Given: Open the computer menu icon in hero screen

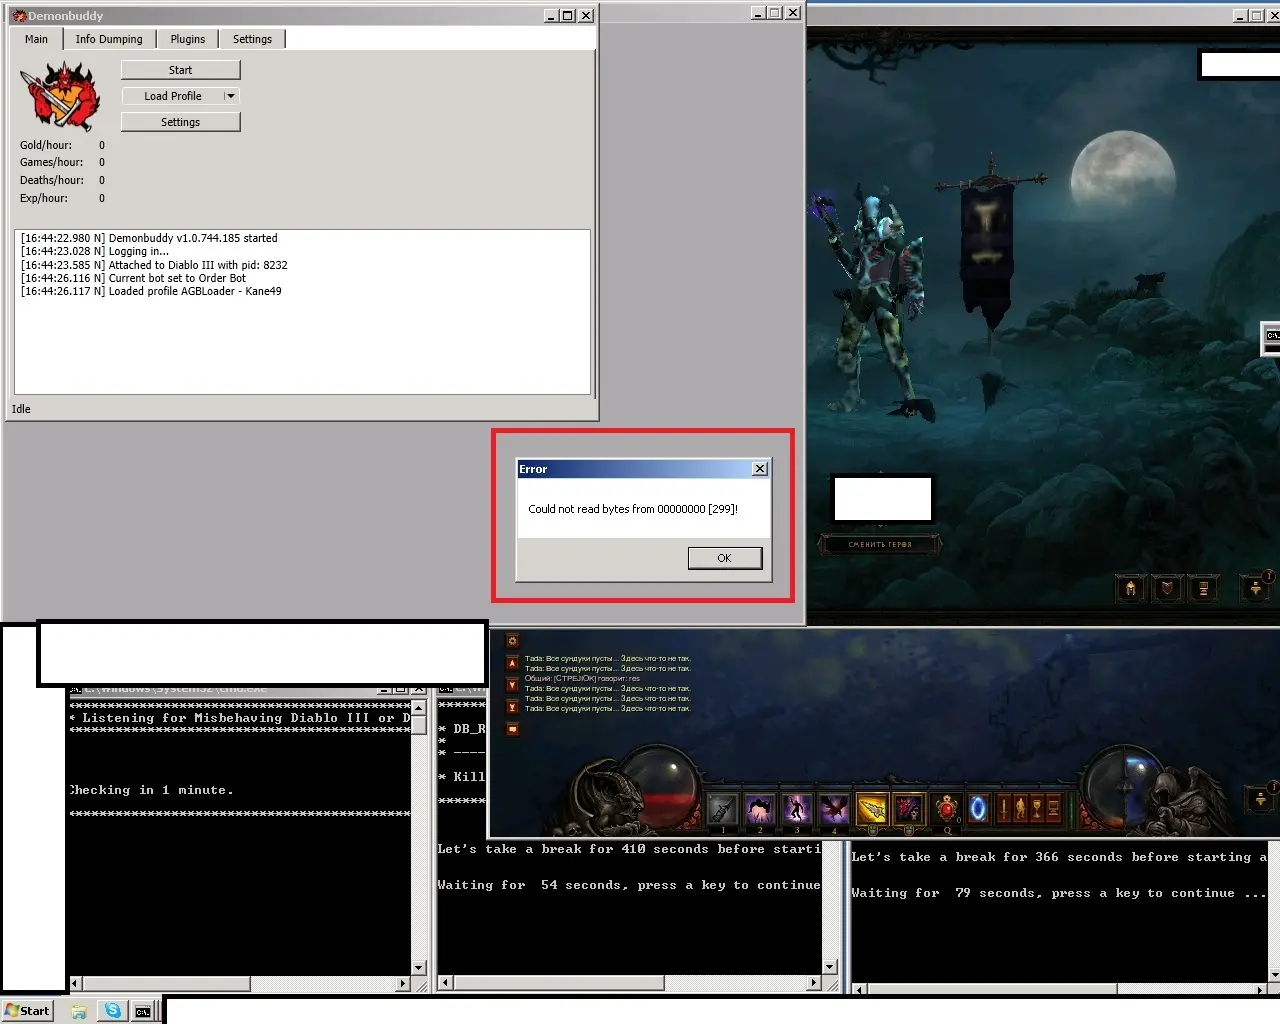Looking at the screenshot, I should 1203,589.
